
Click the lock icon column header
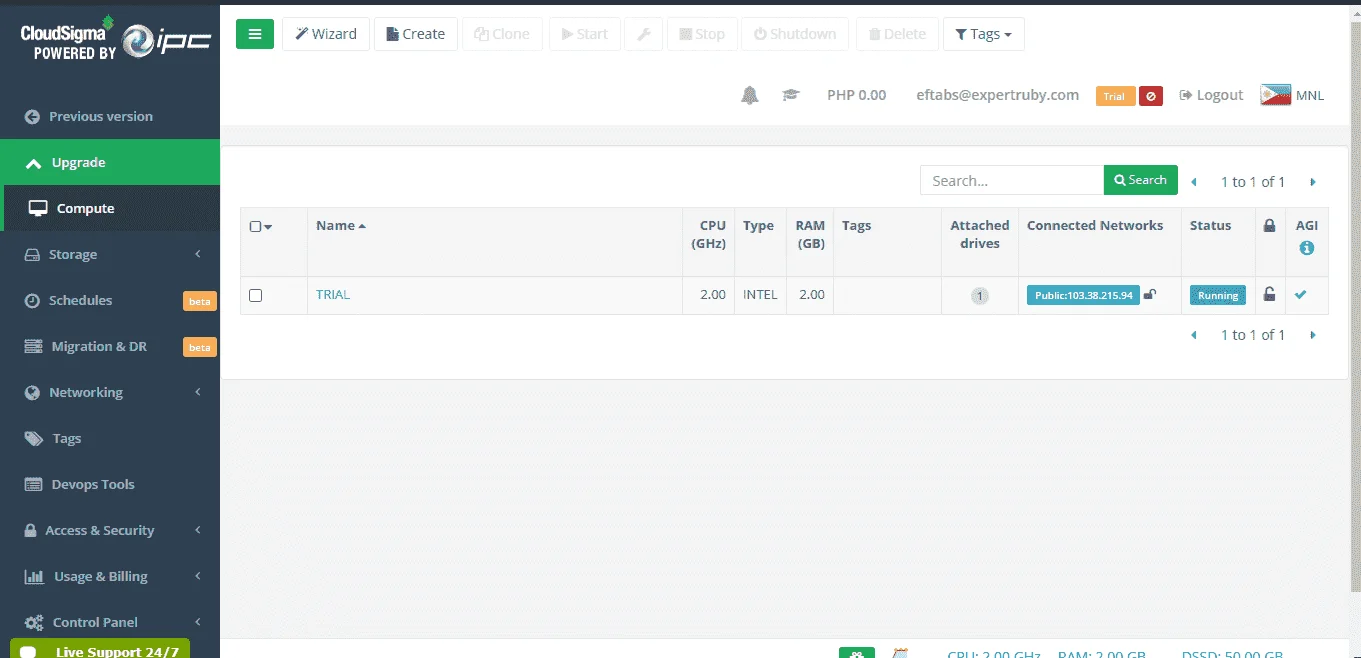(x=1269, y=225)
